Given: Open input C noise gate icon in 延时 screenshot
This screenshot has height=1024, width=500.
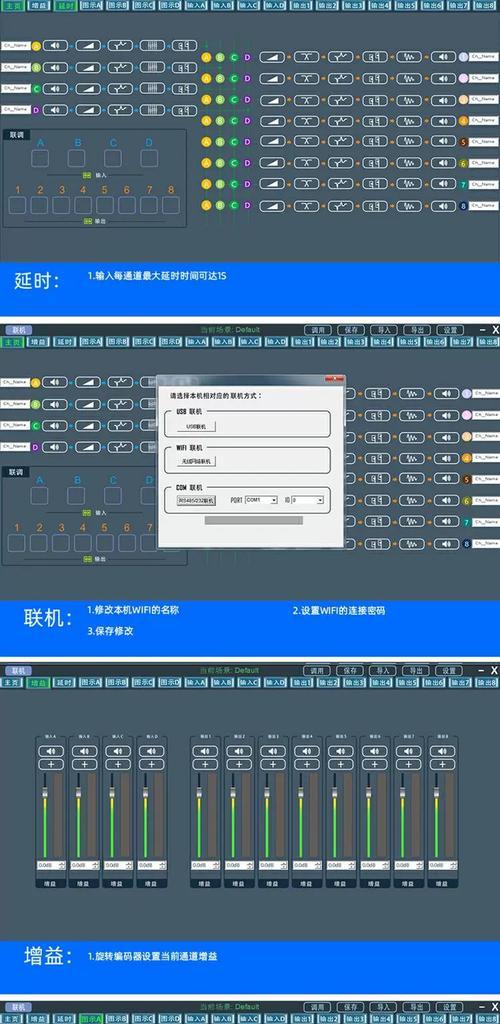Looking at the screenshot, I should (152, 89).
